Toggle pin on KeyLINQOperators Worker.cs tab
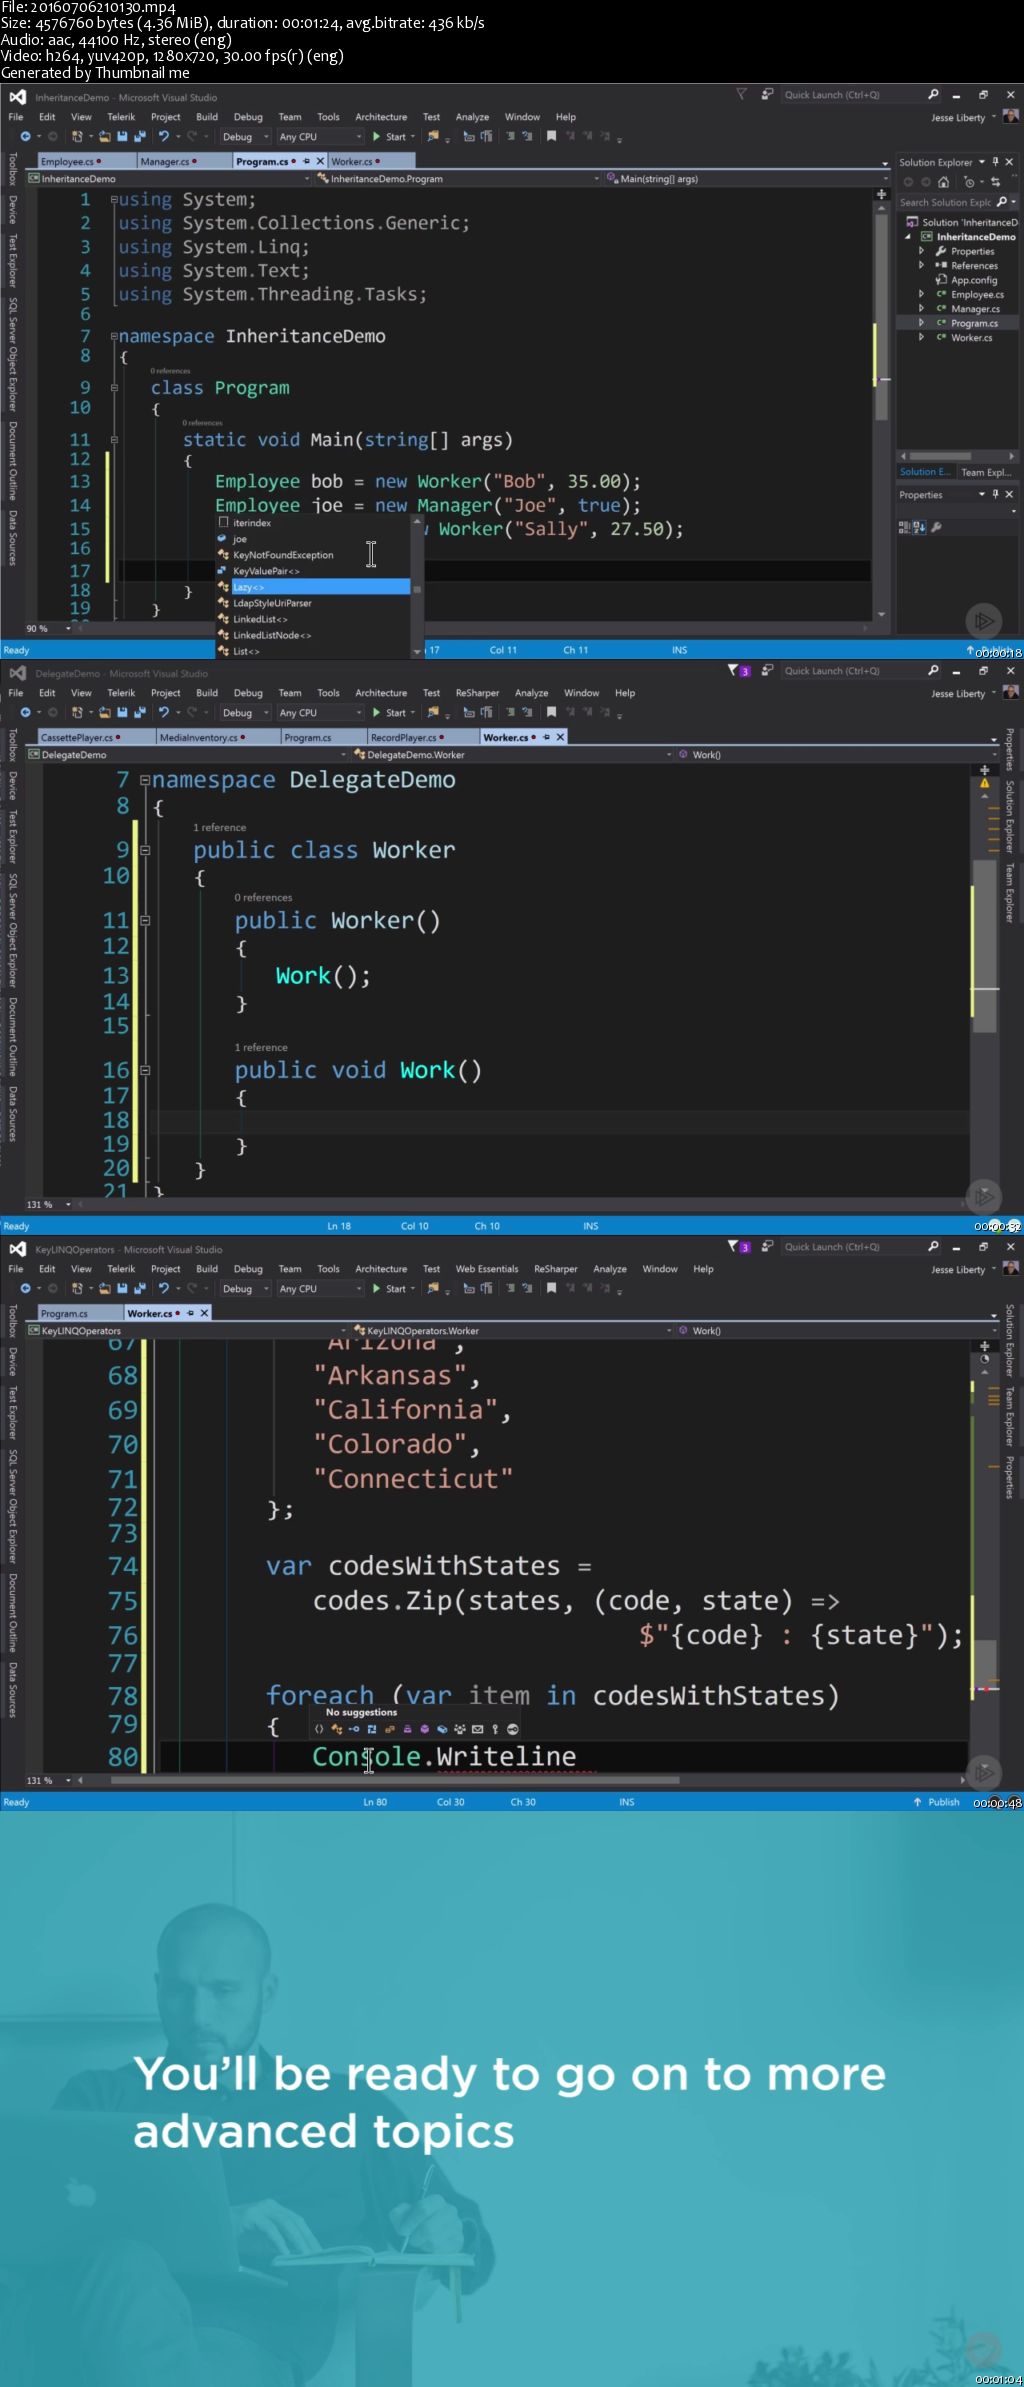This screenshot has width=1024, height=2387. click(x=190, y=1313)
